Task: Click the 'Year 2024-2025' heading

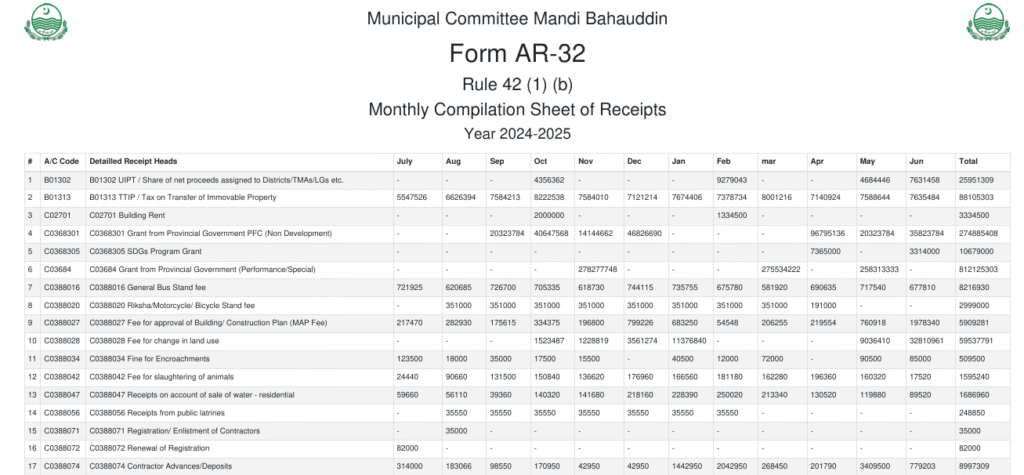Action: (517, 132)
